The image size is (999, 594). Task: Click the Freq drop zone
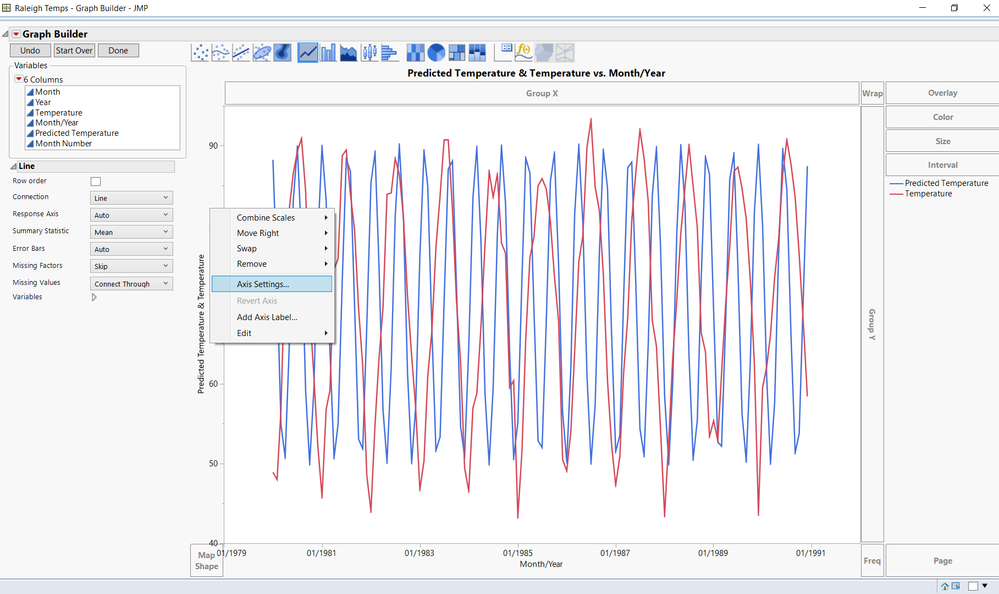(x=872, y=561)
